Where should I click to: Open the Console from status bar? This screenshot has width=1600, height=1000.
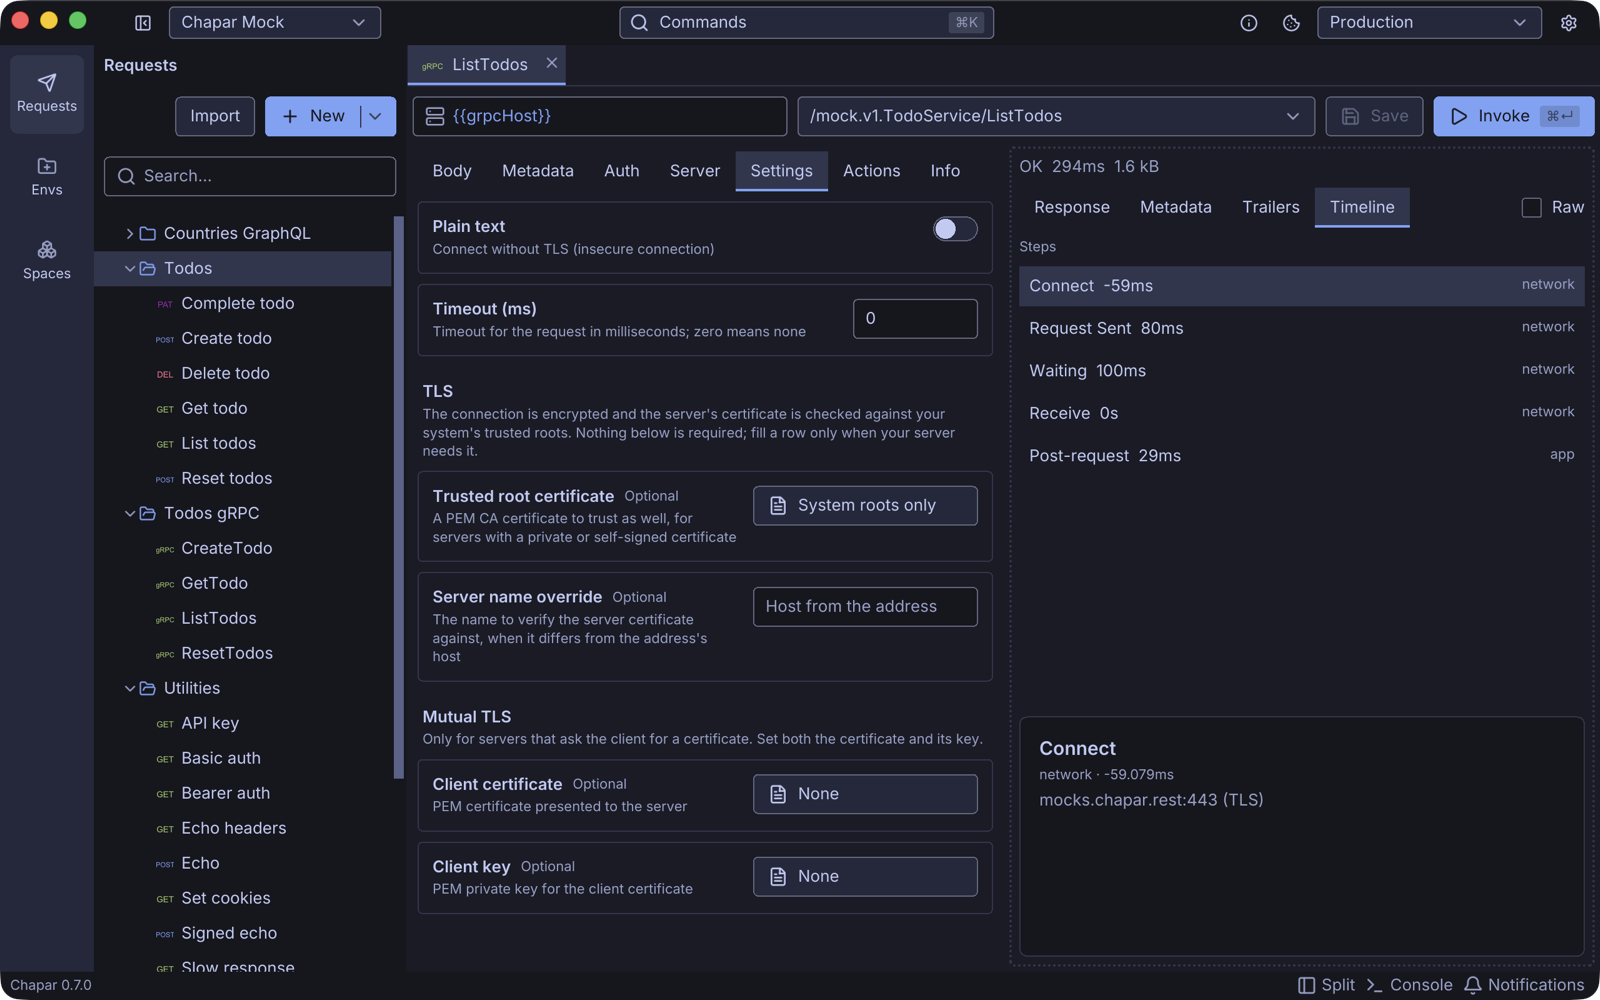[x=1409, y=985]
